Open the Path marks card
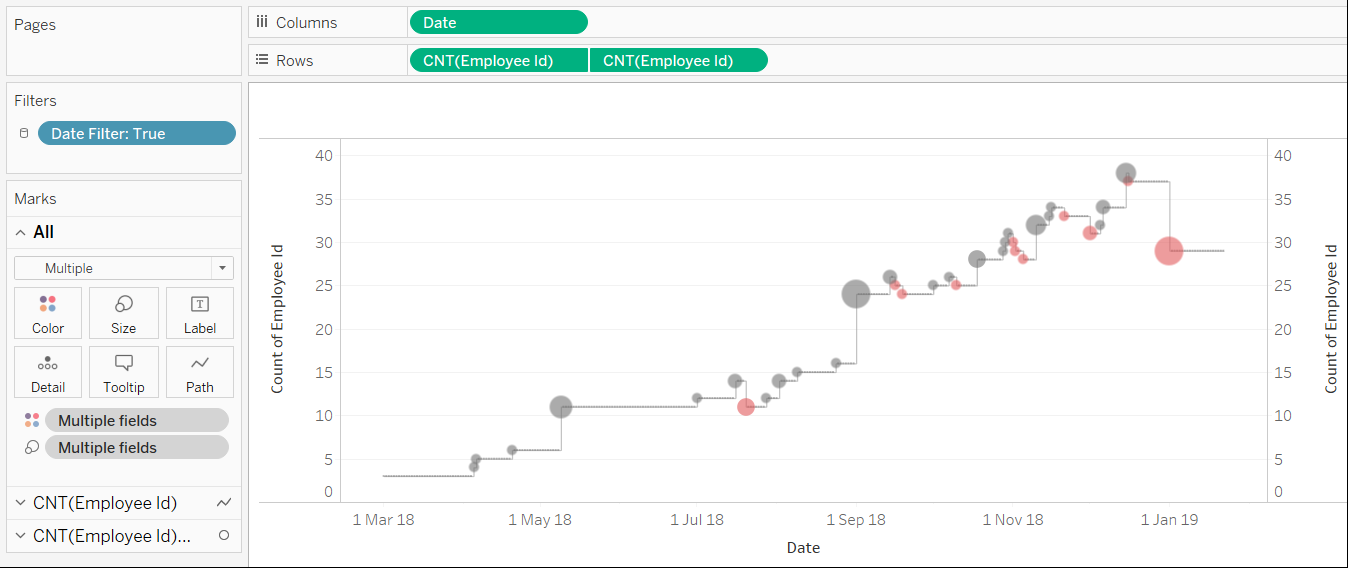 (x=200, y=372)
